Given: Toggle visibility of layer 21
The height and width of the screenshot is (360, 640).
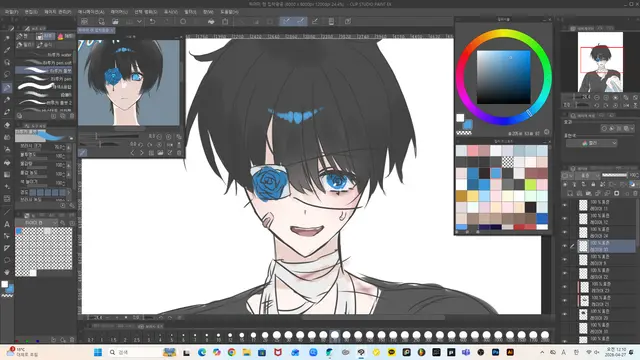Looking at the screenshot, I should 565,300.
